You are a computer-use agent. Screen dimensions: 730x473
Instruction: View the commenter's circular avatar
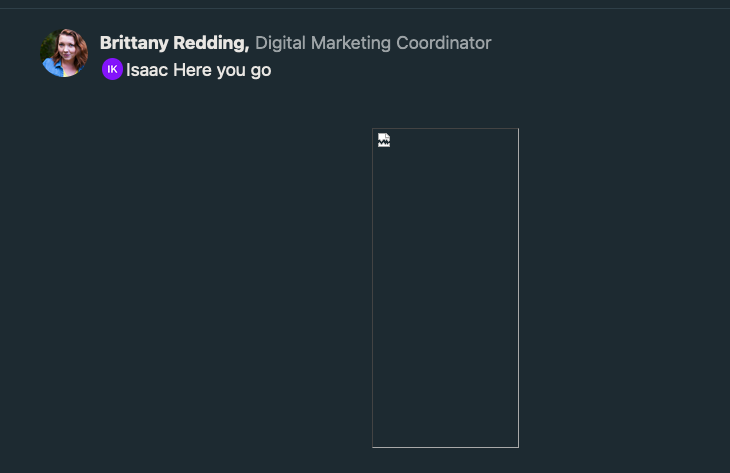(x=64, y=53)
